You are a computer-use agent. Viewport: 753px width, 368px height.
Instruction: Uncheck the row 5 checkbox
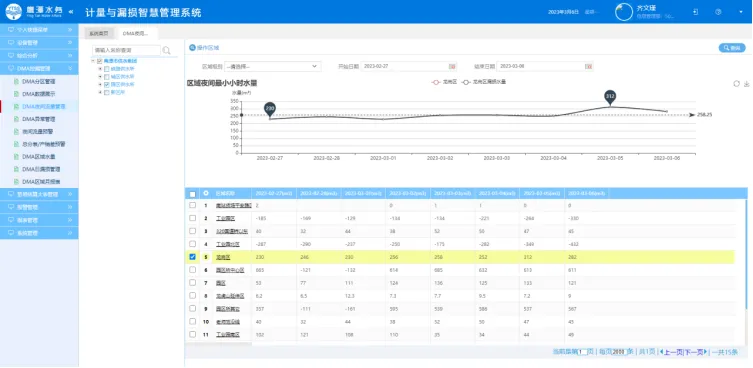pos(193,257)
